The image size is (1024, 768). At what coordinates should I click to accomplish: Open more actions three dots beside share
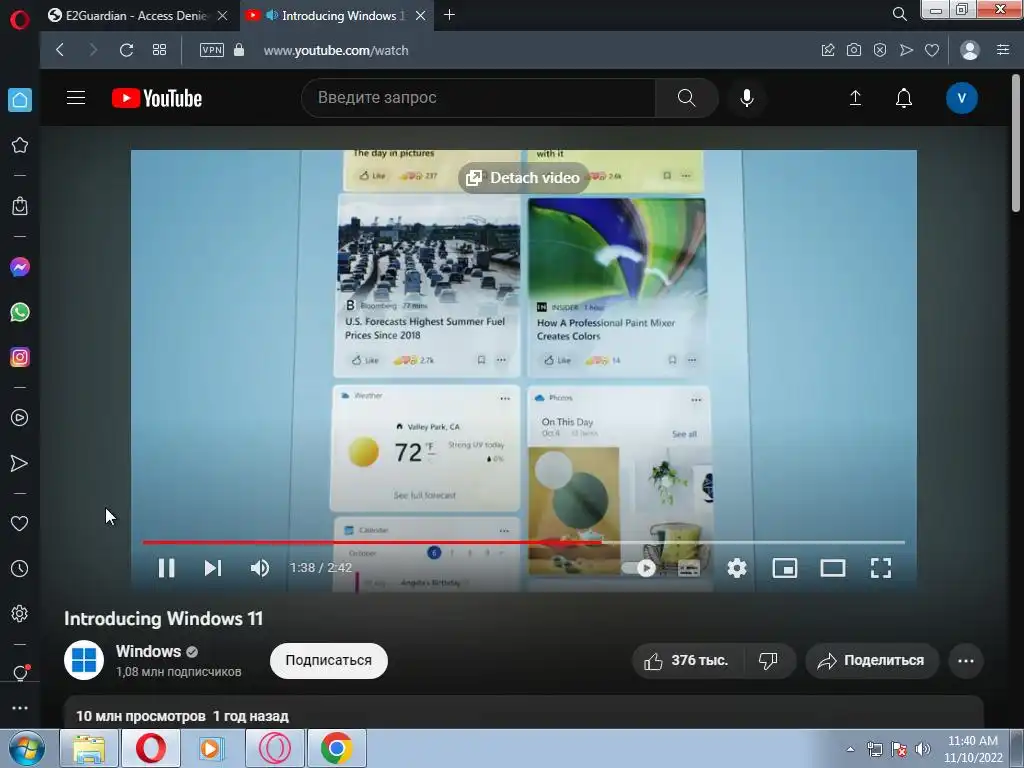pos(966,661)
